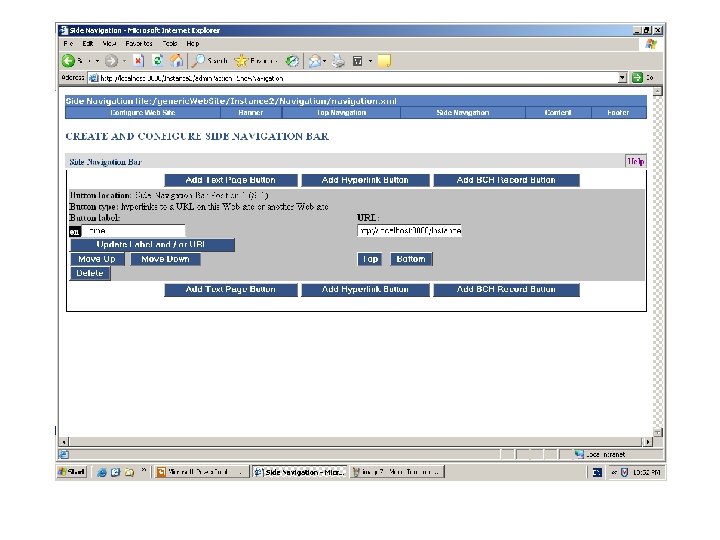Go to Configure Web Site tab
The width and height of the screenshot is (720, 540).
(x=143, y=112)
